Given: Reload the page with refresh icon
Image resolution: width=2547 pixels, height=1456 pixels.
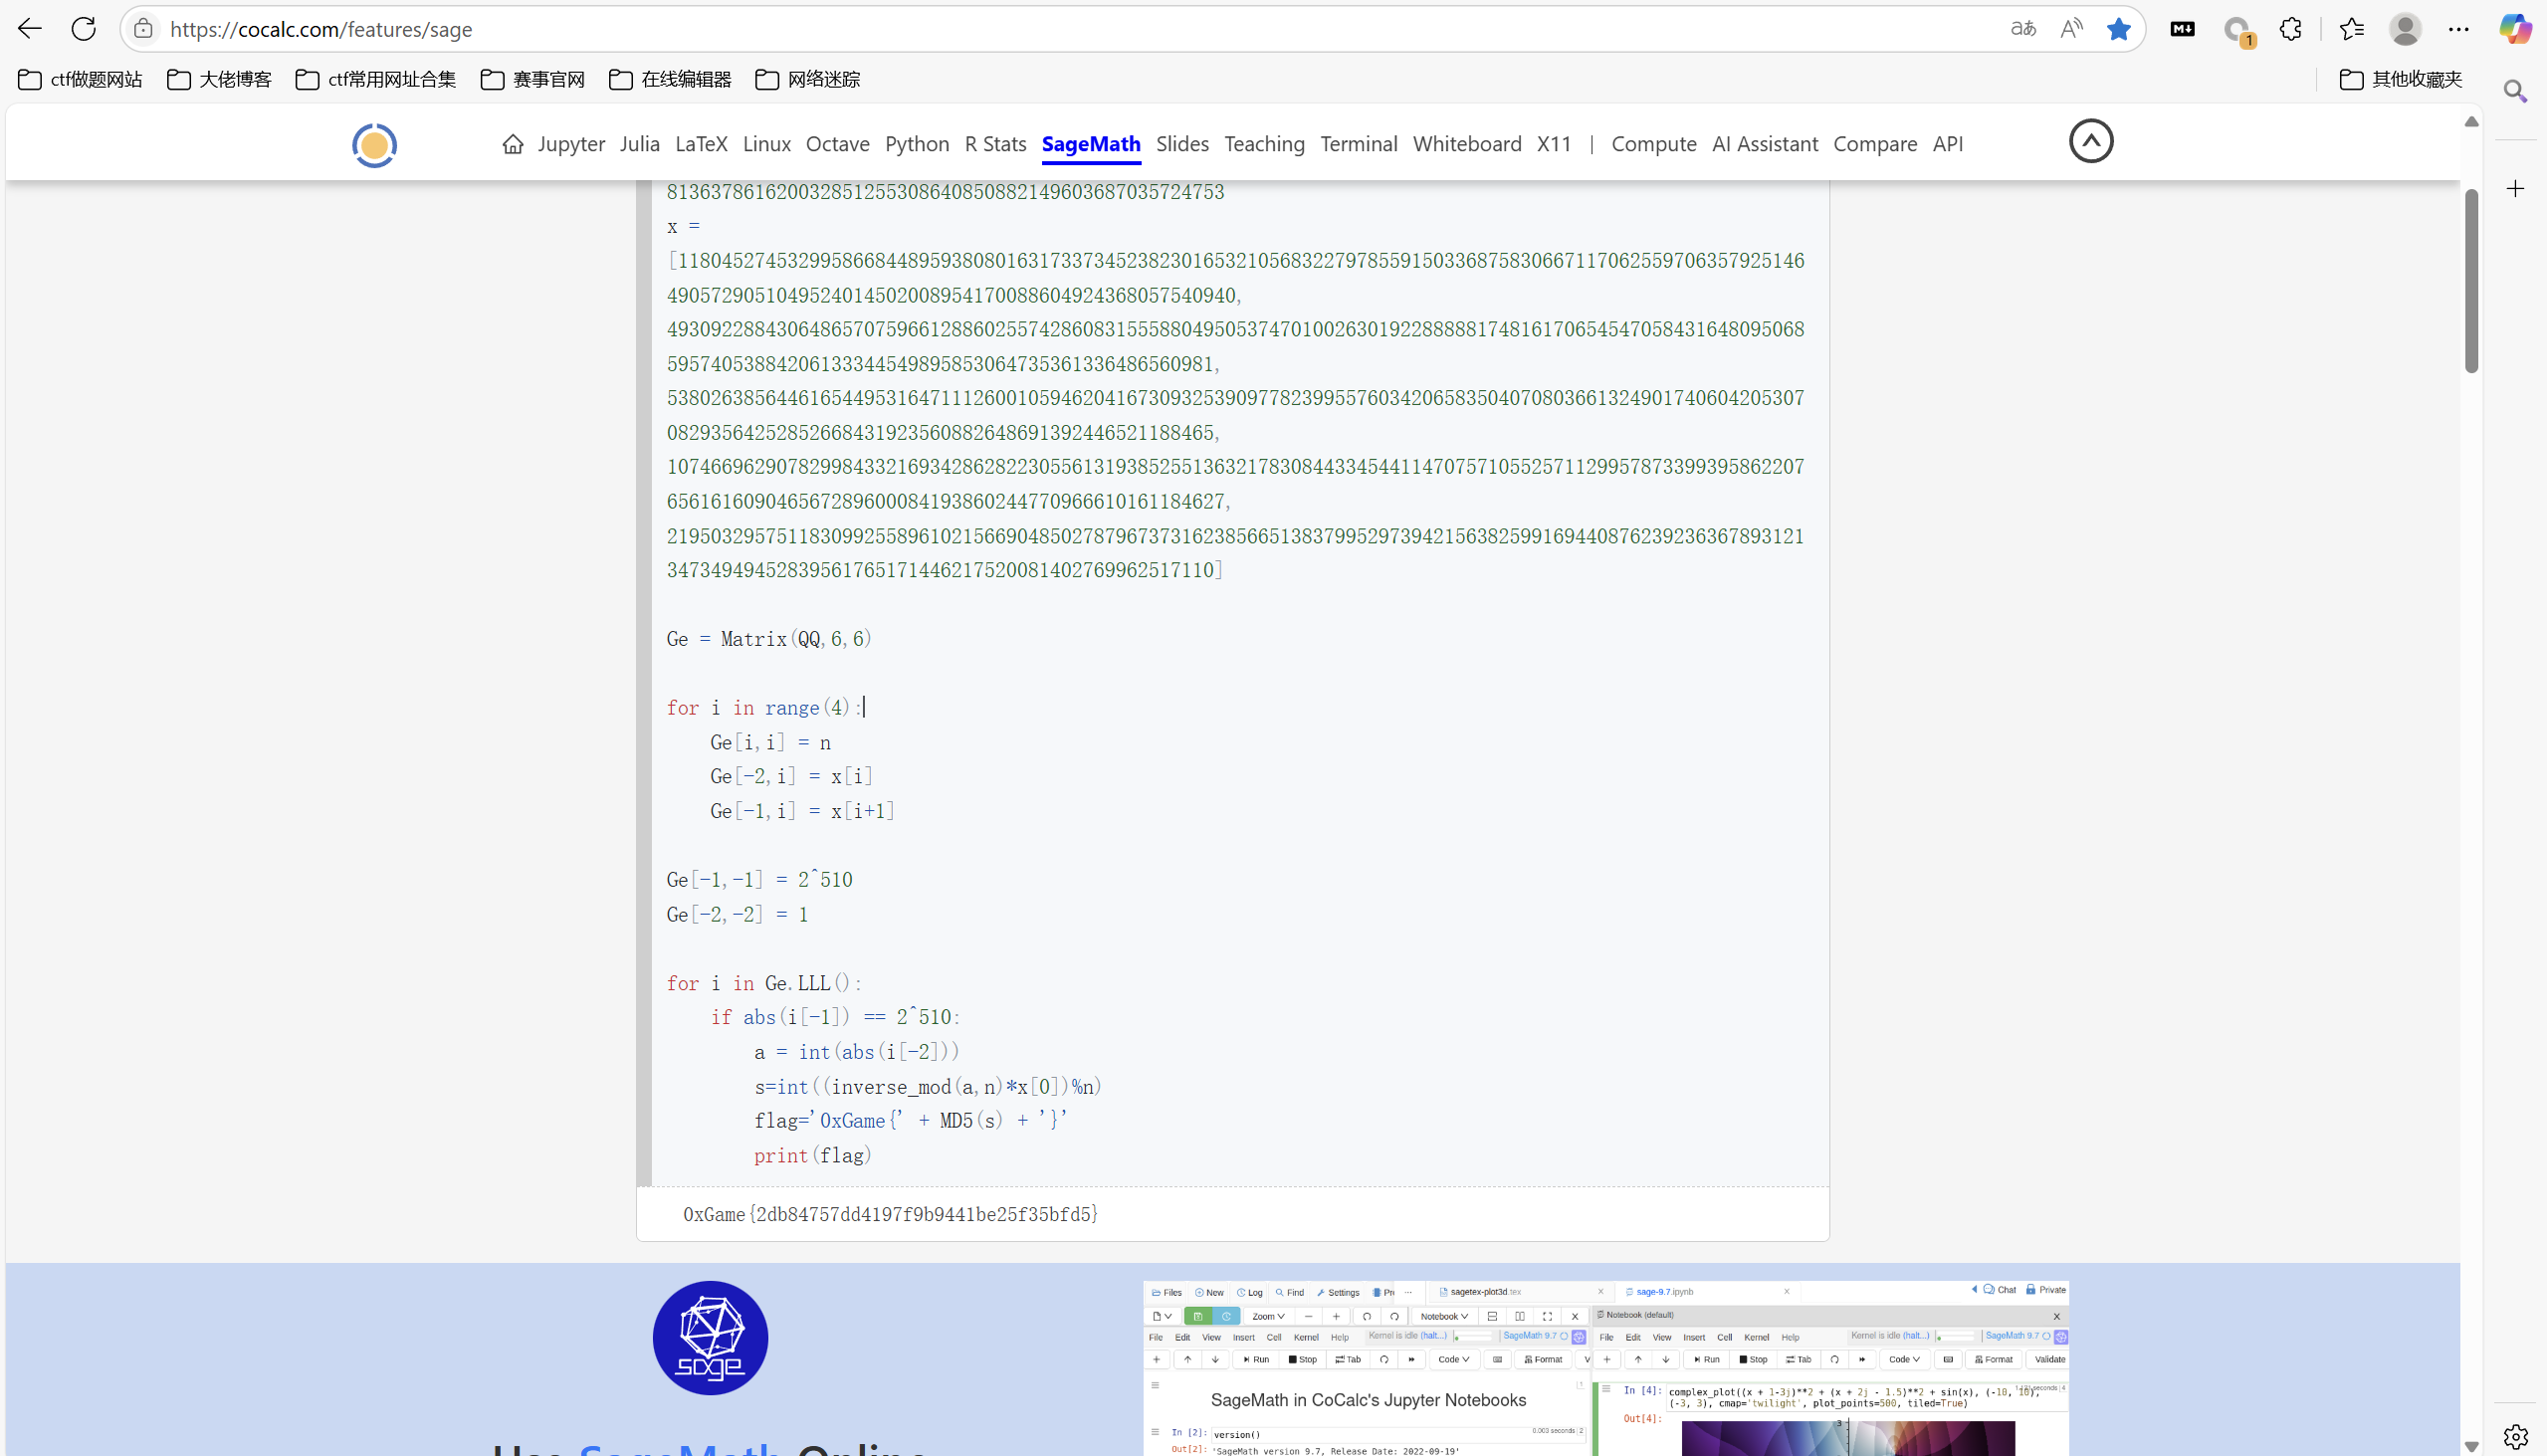Looking at the screenshot, I should click(x=84, y=29).
